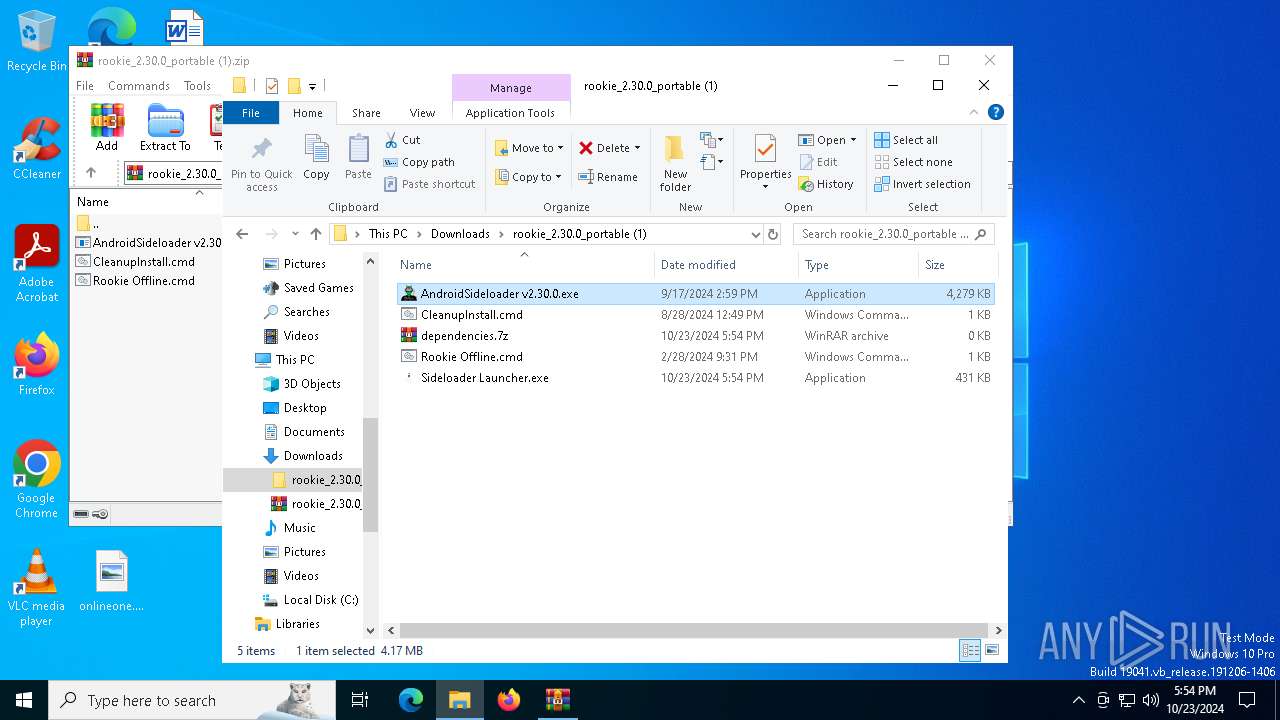Sort files by Type column
The width and height of the screenshot is (1280, 720).
pyautogui.click(x=859, y=265)
